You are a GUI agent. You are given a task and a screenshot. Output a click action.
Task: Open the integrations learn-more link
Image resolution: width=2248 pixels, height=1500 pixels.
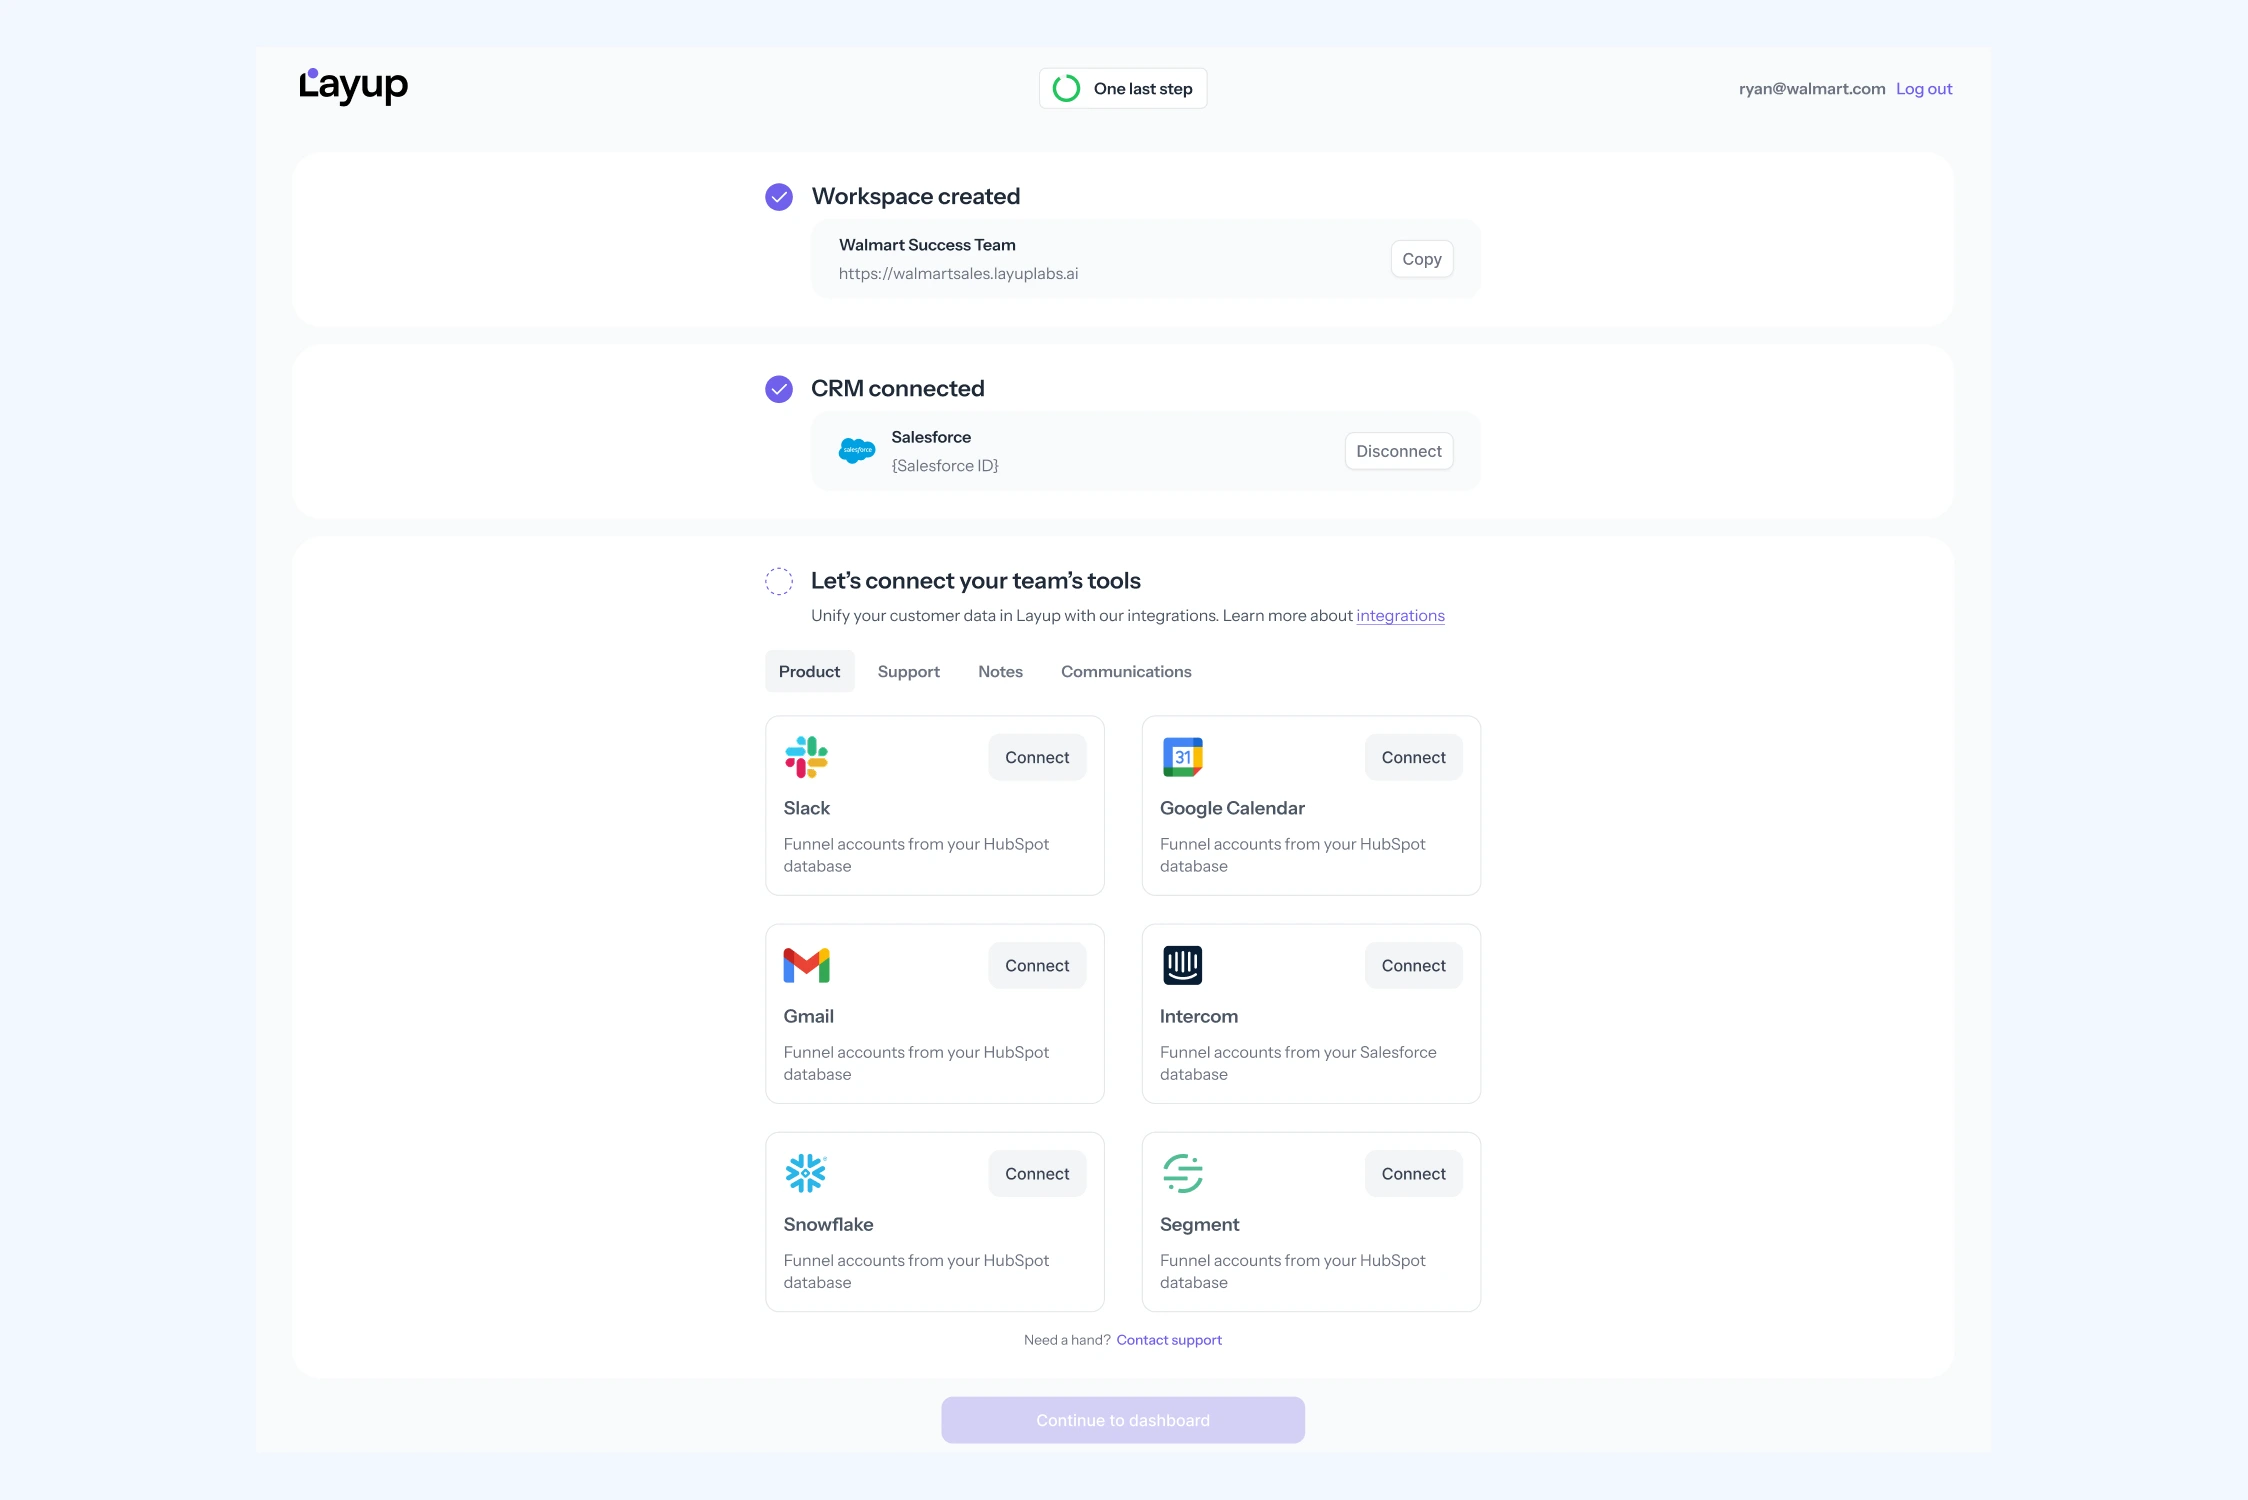click(x=1400, y=616)
